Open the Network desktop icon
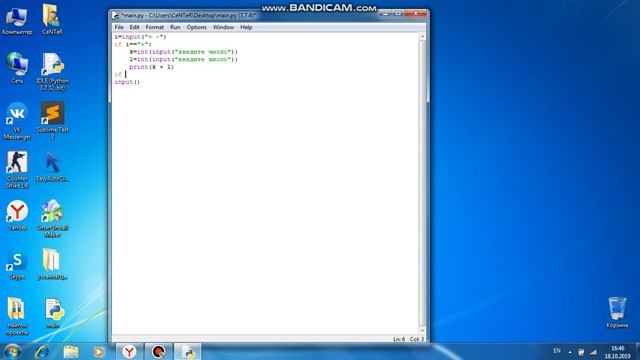The height and width of the screenshot is (360, 640). [x=17, y=68]
